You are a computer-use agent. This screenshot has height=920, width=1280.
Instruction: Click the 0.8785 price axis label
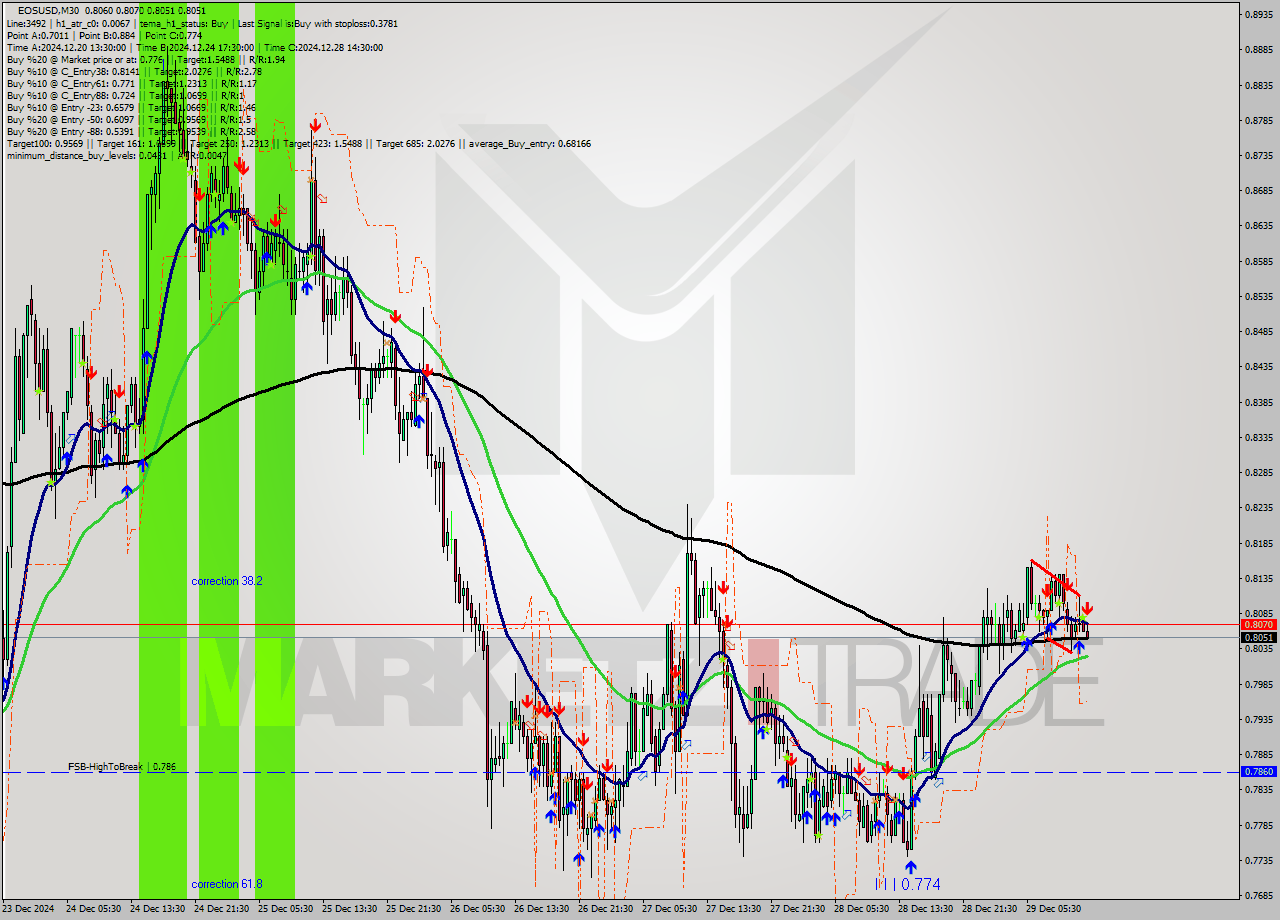pos(1258,120)
